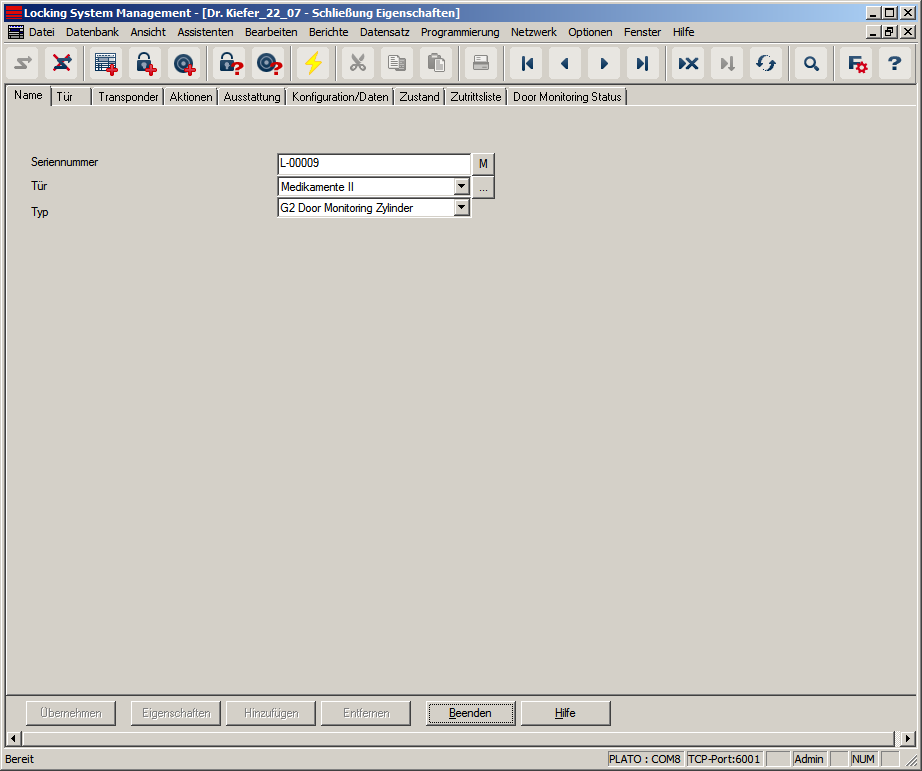Screen dimensions: 922x771
Task: Click the add new lock icon
Action: tap(146, 64)
